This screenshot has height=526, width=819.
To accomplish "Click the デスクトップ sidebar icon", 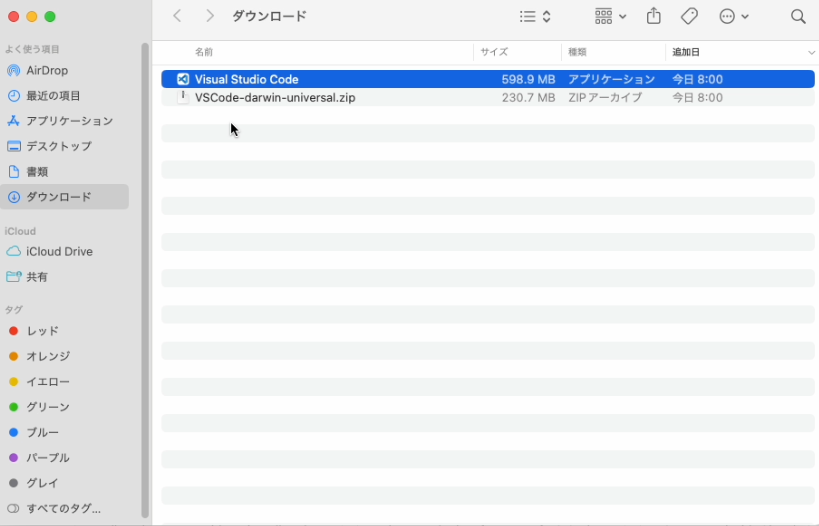I will coord(14,146).
